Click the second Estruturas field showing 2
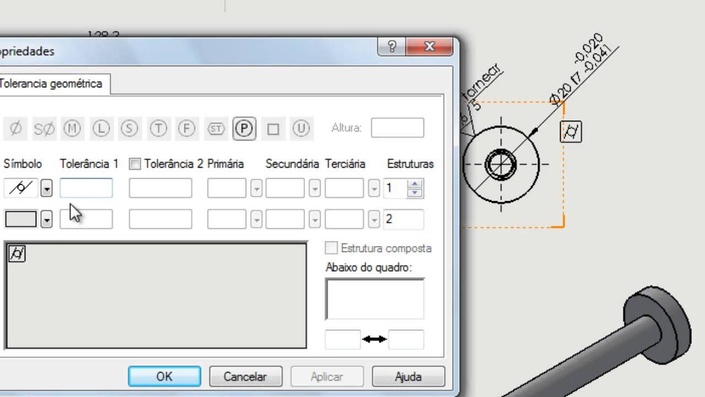Screen dimensions: 705x397 [403, 219]
